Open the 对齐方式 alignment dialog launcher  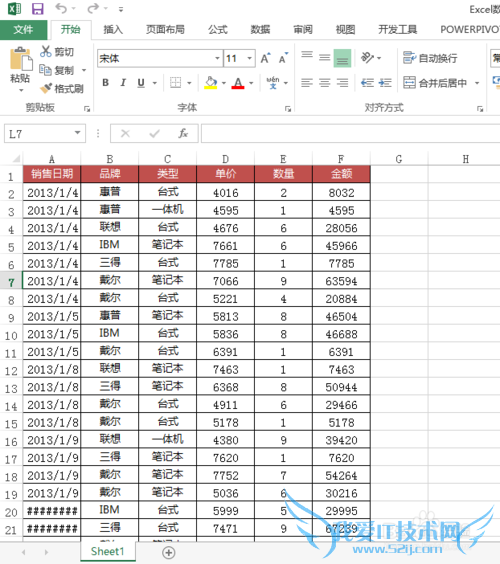tap(480, 109)
